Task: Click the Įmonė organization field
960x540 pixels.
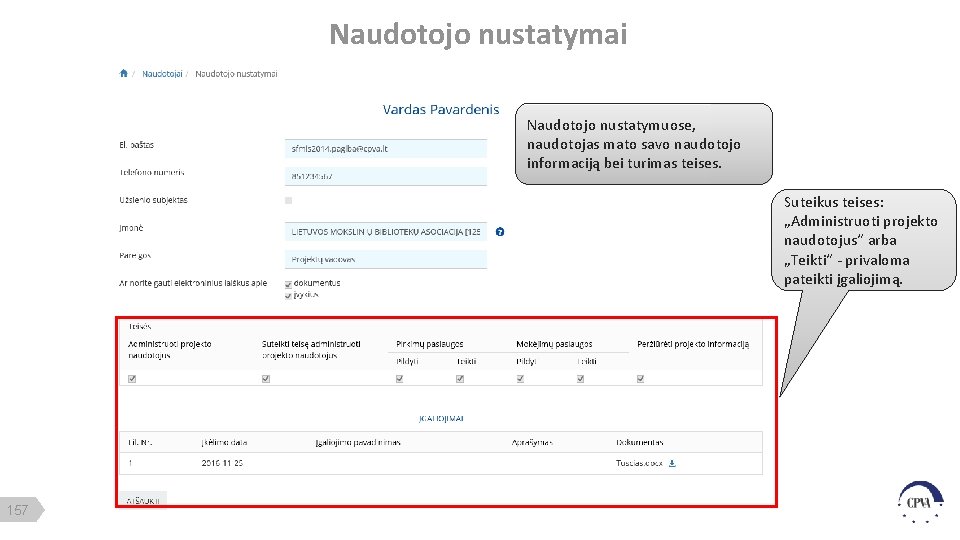Action: (x=386, y=232)
